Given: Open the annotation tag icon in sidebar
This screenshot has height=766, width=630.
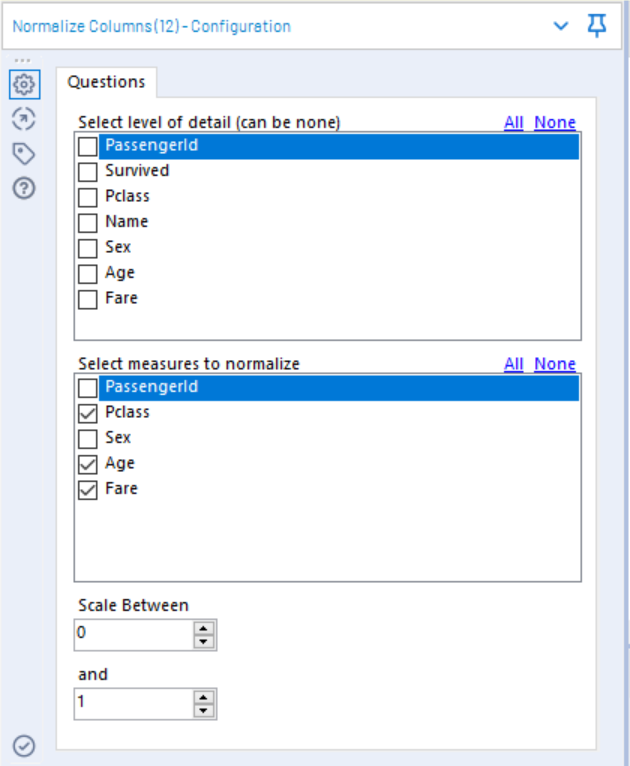Looking at the screenshot, I should (x=24, y=153).
